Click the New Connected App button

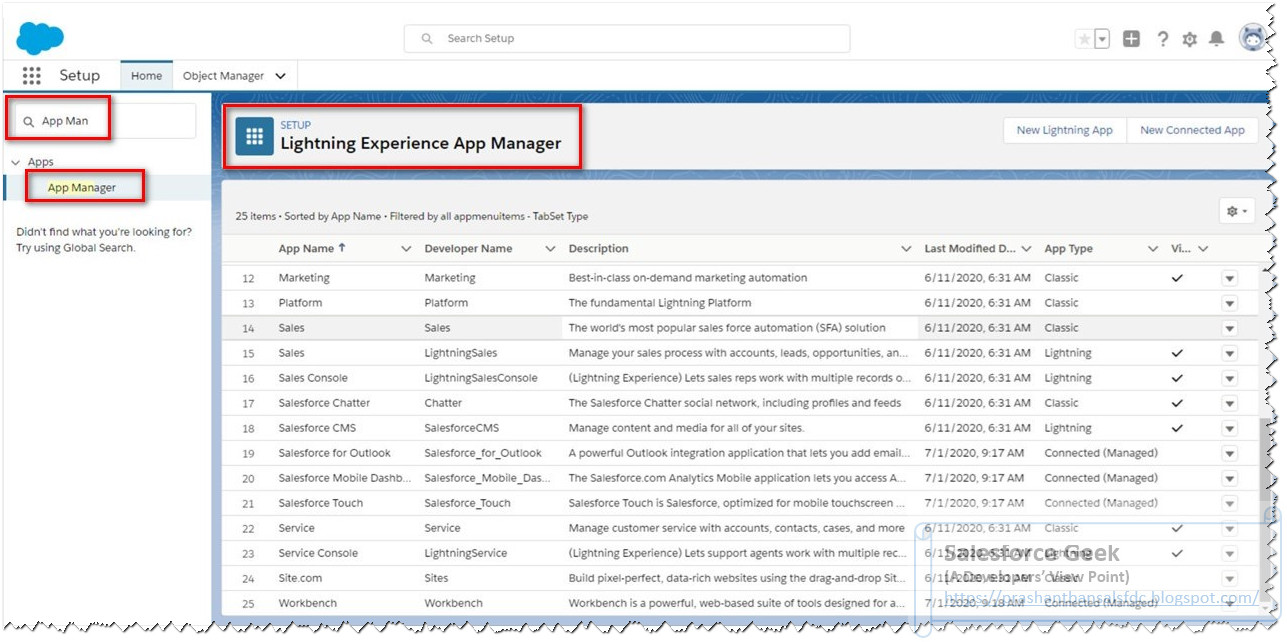[x=1192, y=130]
